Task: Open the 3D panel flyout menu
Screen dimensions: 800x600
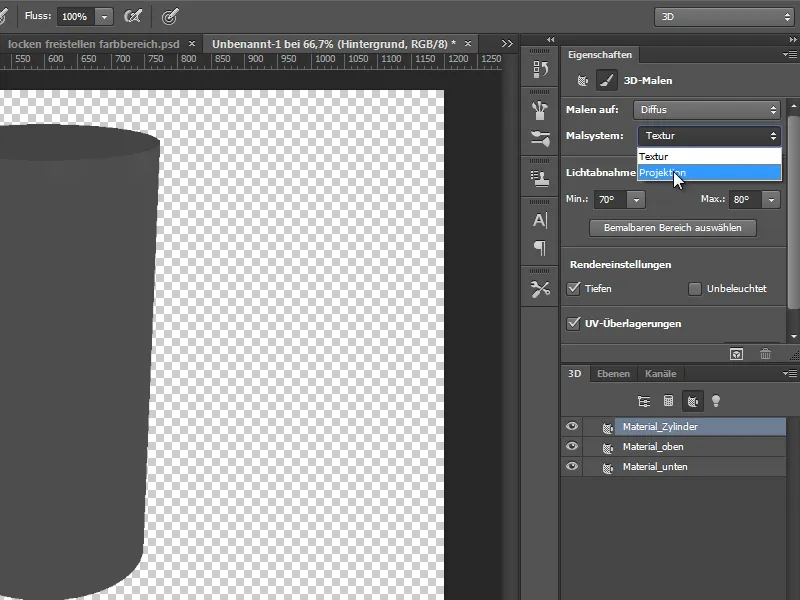Action: pos(790,373)
